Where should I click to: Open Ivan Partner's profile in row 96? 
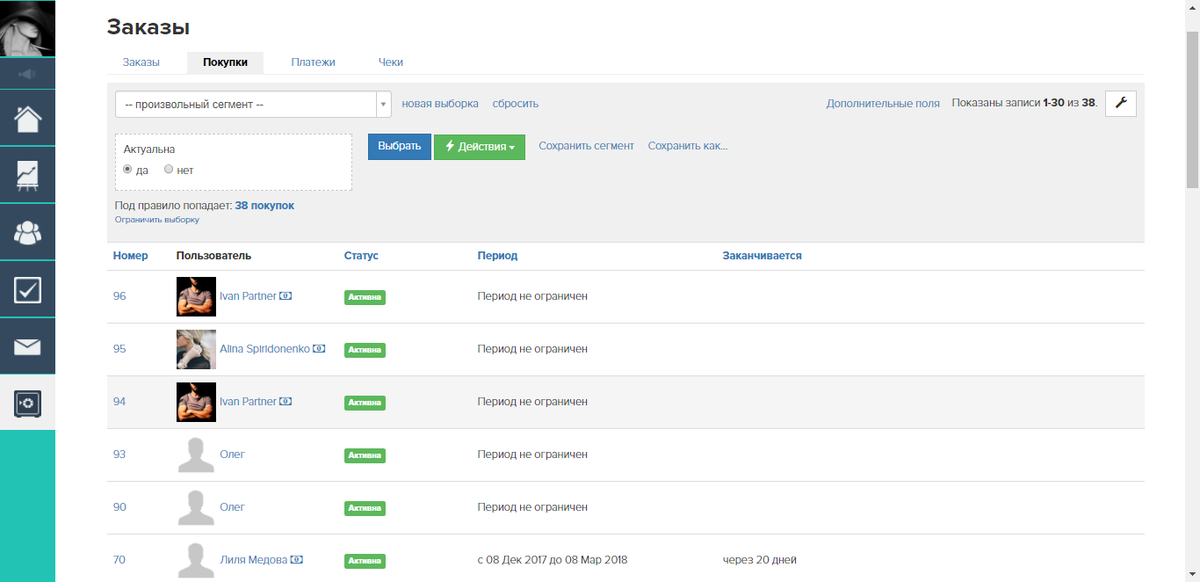click(248, 297)
